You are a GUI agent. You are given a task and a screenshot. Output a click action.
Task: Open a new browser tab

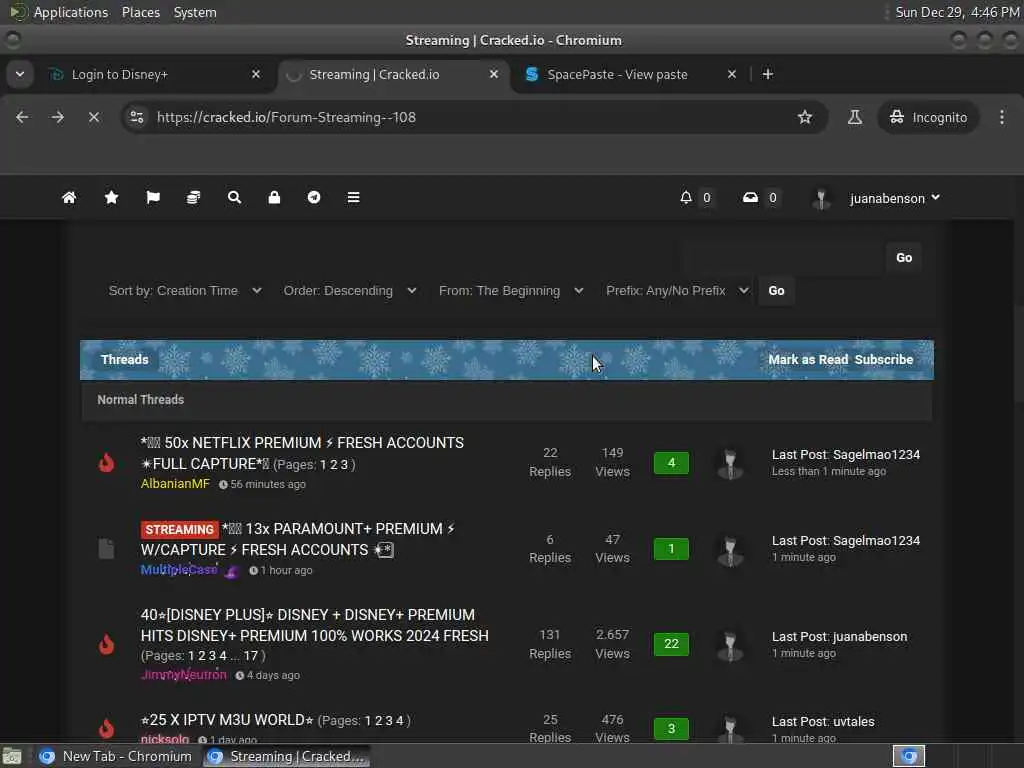(x=768, y=74)
